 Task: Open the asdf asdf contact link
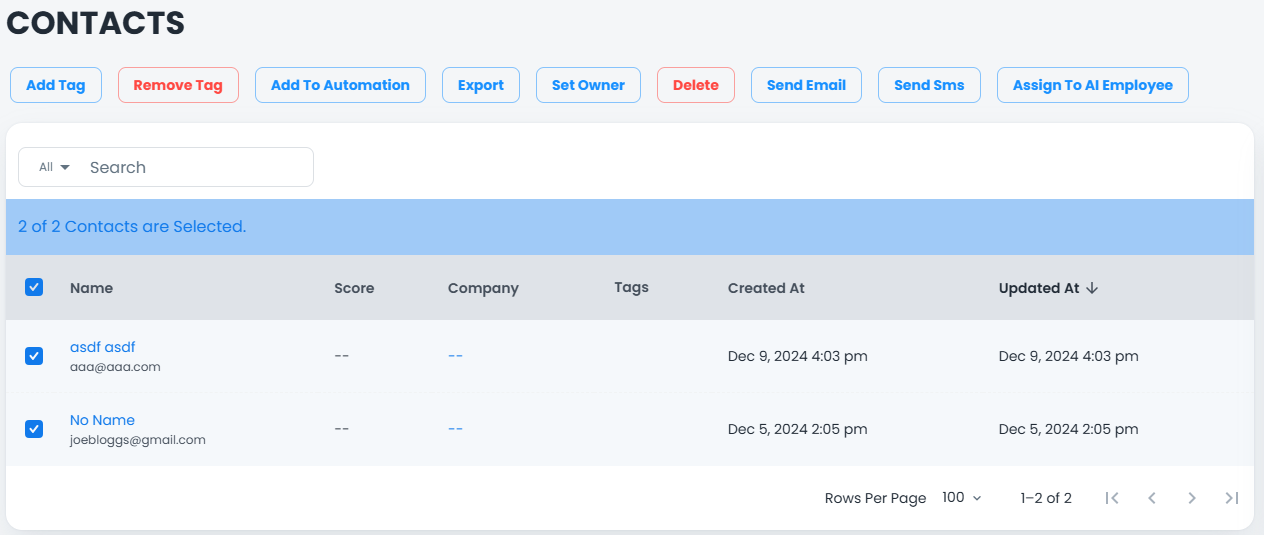pos(102,347)
